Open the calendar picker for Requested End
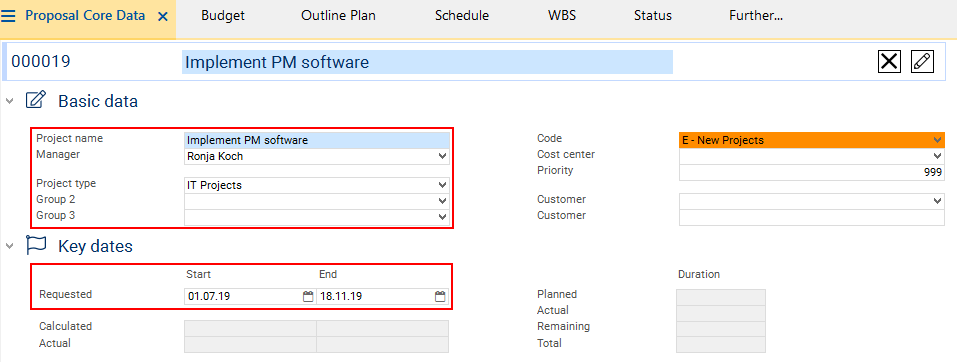 coord(440,297)
